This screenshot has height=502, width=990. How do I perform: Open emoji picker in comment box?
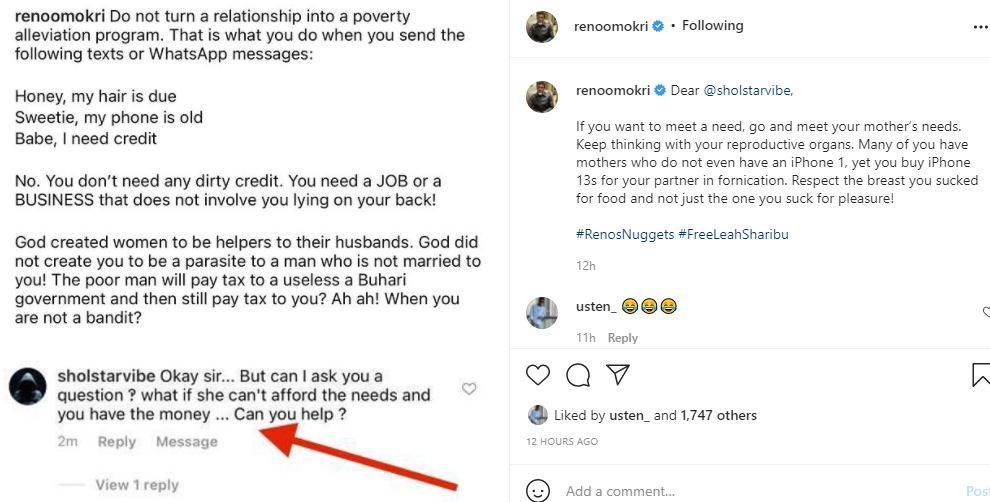tap(538, 491)
